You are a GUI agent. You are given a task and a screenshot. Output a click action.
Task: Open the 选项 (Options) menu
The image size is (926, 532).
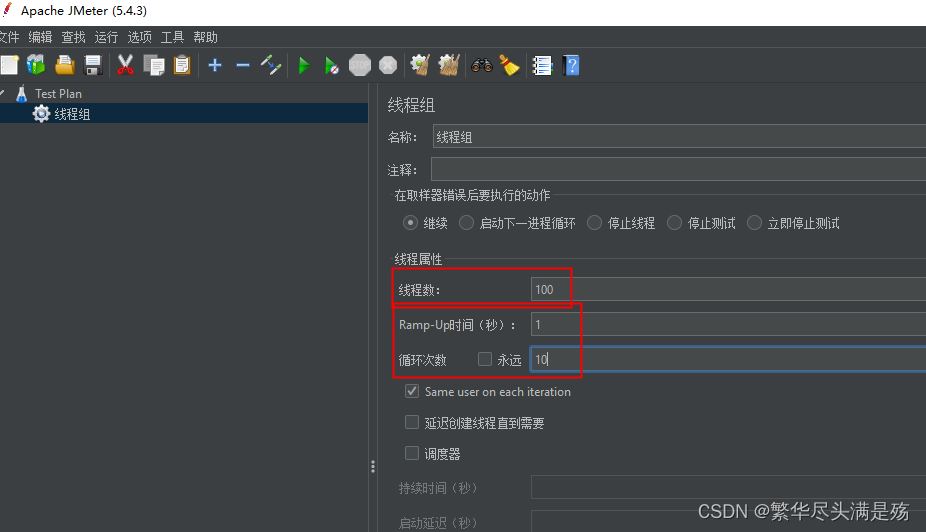139,37
